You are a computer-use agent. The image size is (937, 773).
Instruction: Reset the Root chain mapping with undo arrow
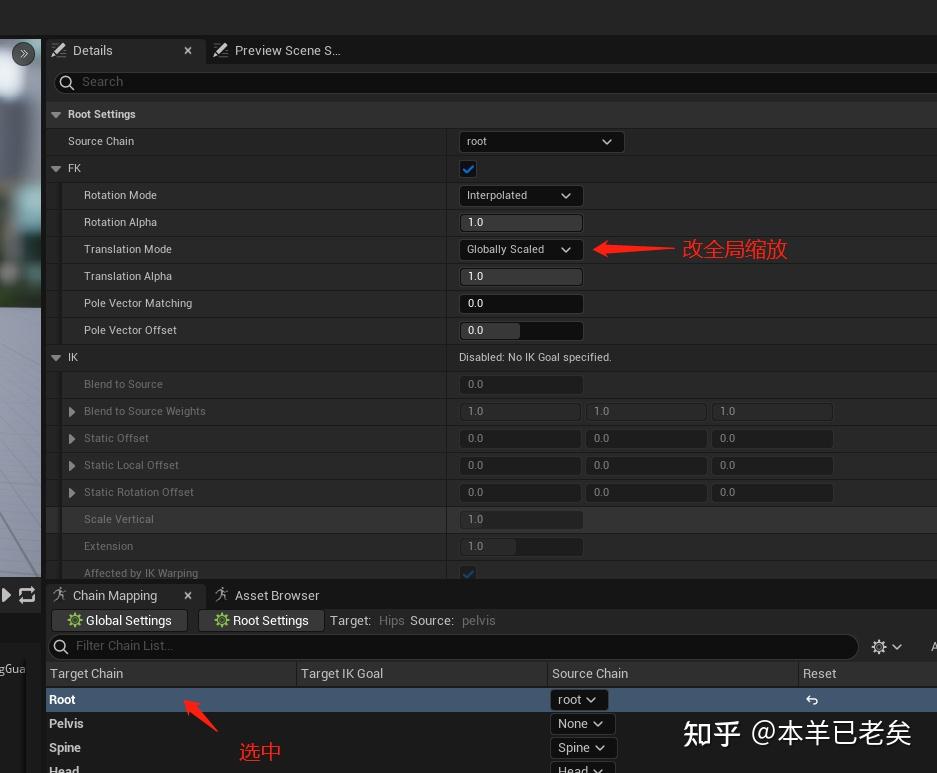[812, 699]
